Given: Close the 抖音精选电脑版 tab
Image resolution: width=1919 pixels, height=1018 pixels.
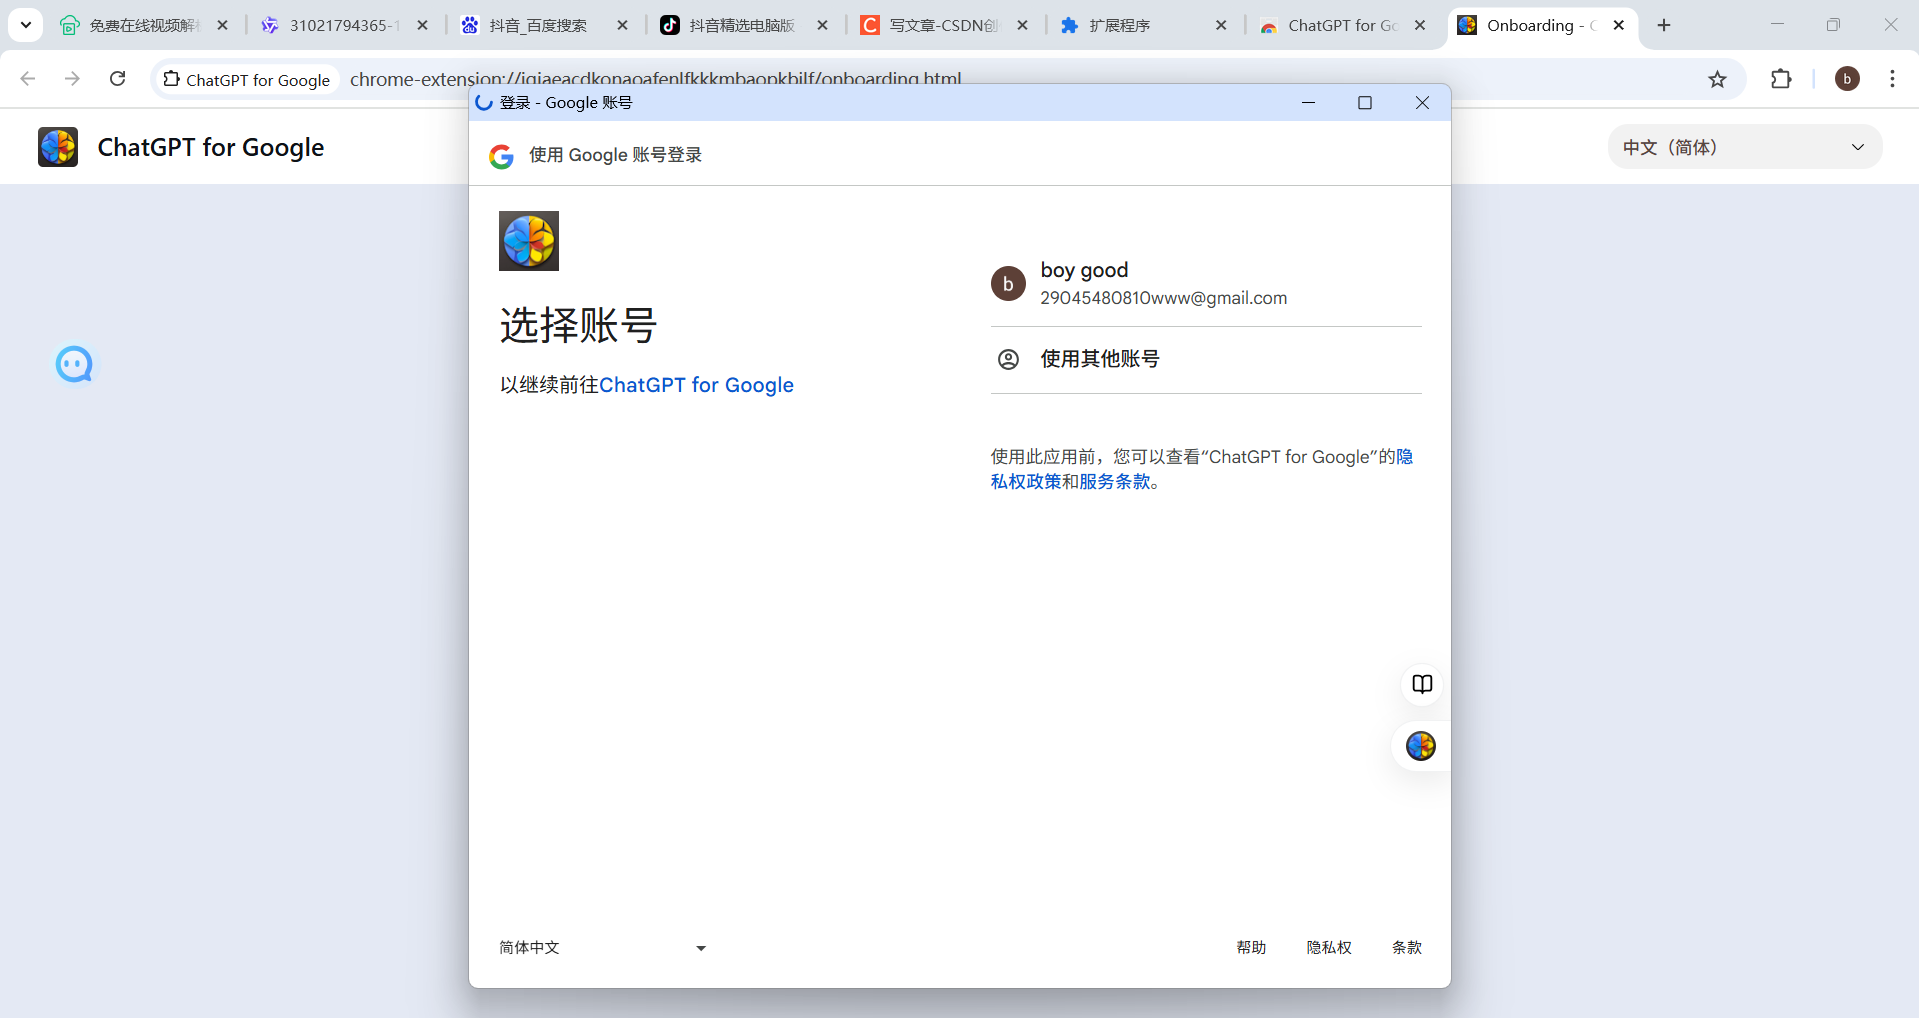Looking at the screenshot, I should pyautogui.click(x=822, y=25).
